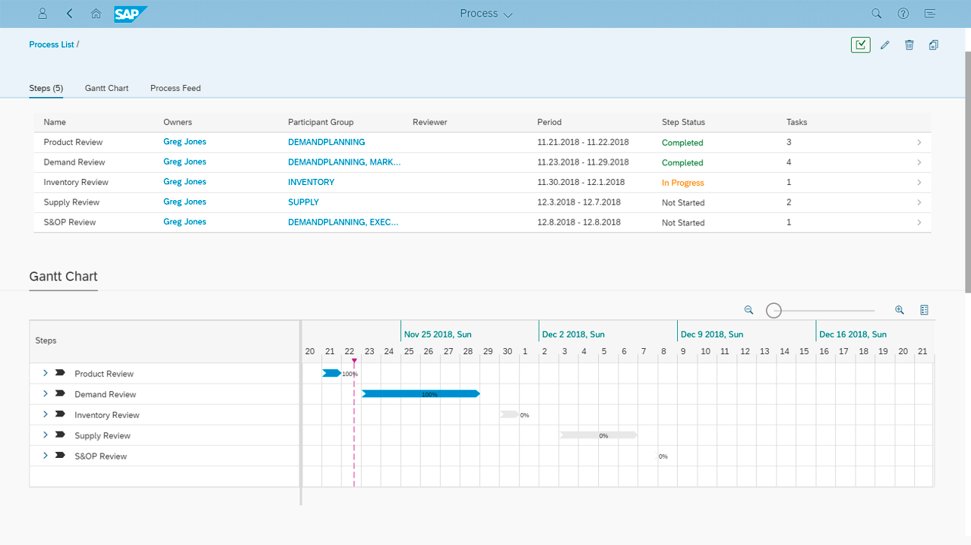
Task: Go back with the back arrow
Action: click(x=69, y=13)
